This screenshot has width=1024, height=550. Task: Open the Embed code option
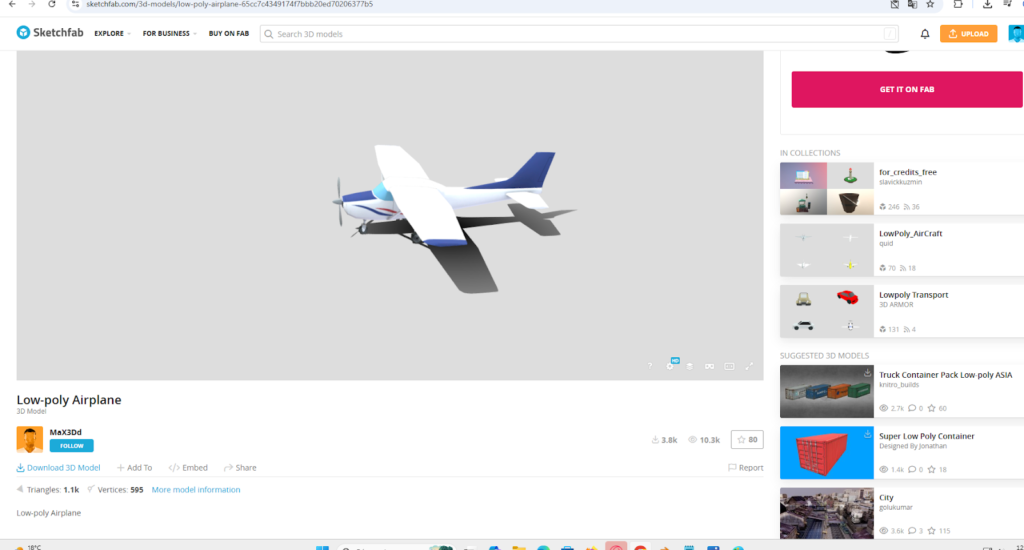coord(188,468)
